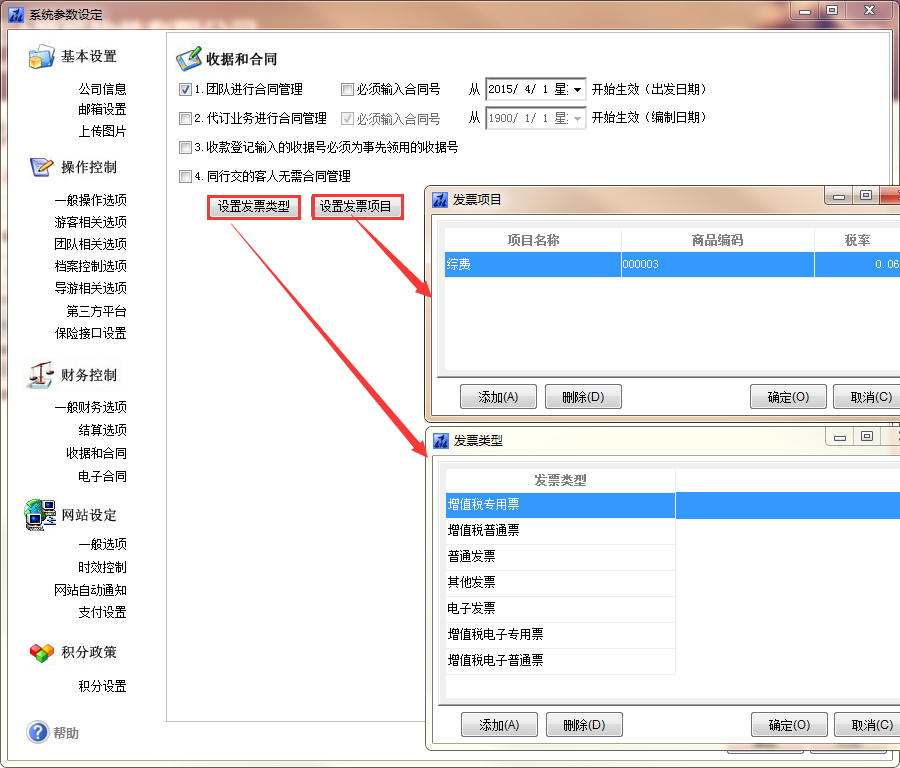Select 电子合同 in the sidebar
The image size is (900, 768).
click(x=102, y=476)
